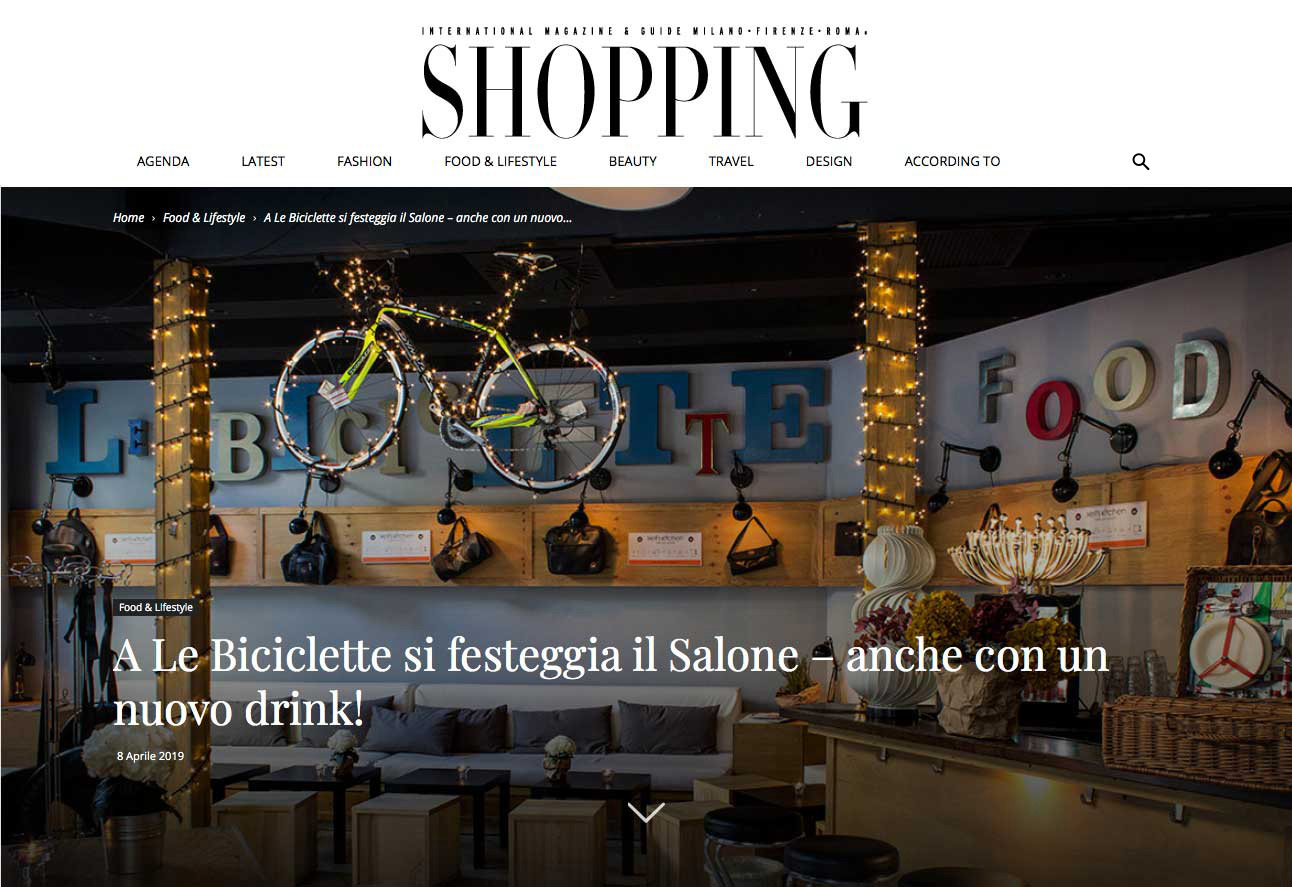Click the Home breadcrumb link
The image size is (1292, 887).
(x=128, y=217)
